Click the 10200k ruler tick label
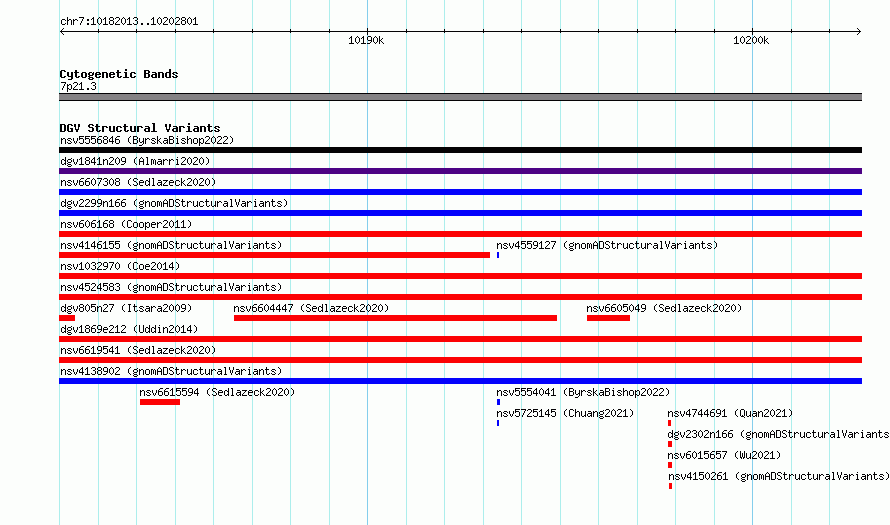Screen dimensions: 890x525 (x=751, y=40)
